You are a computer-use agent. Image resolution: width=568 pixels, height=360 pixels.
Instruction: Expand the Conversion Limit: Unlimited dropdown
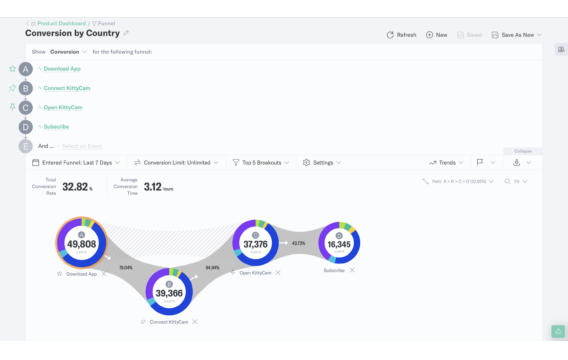click(x=176, y=163)
